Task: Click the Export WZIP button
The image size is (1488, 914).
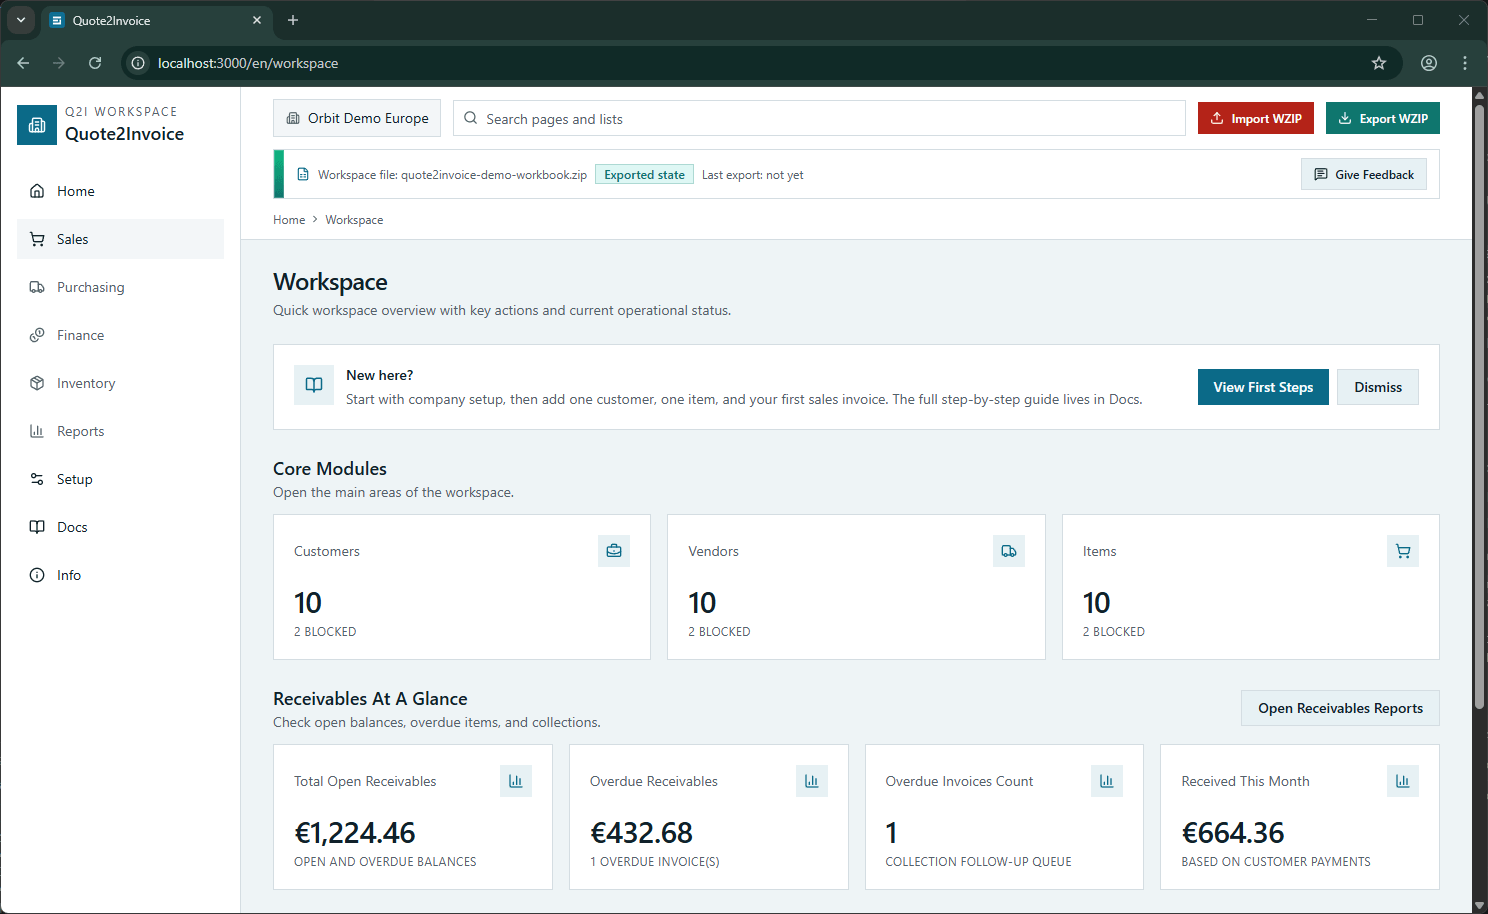Action: click(1382, 117)
